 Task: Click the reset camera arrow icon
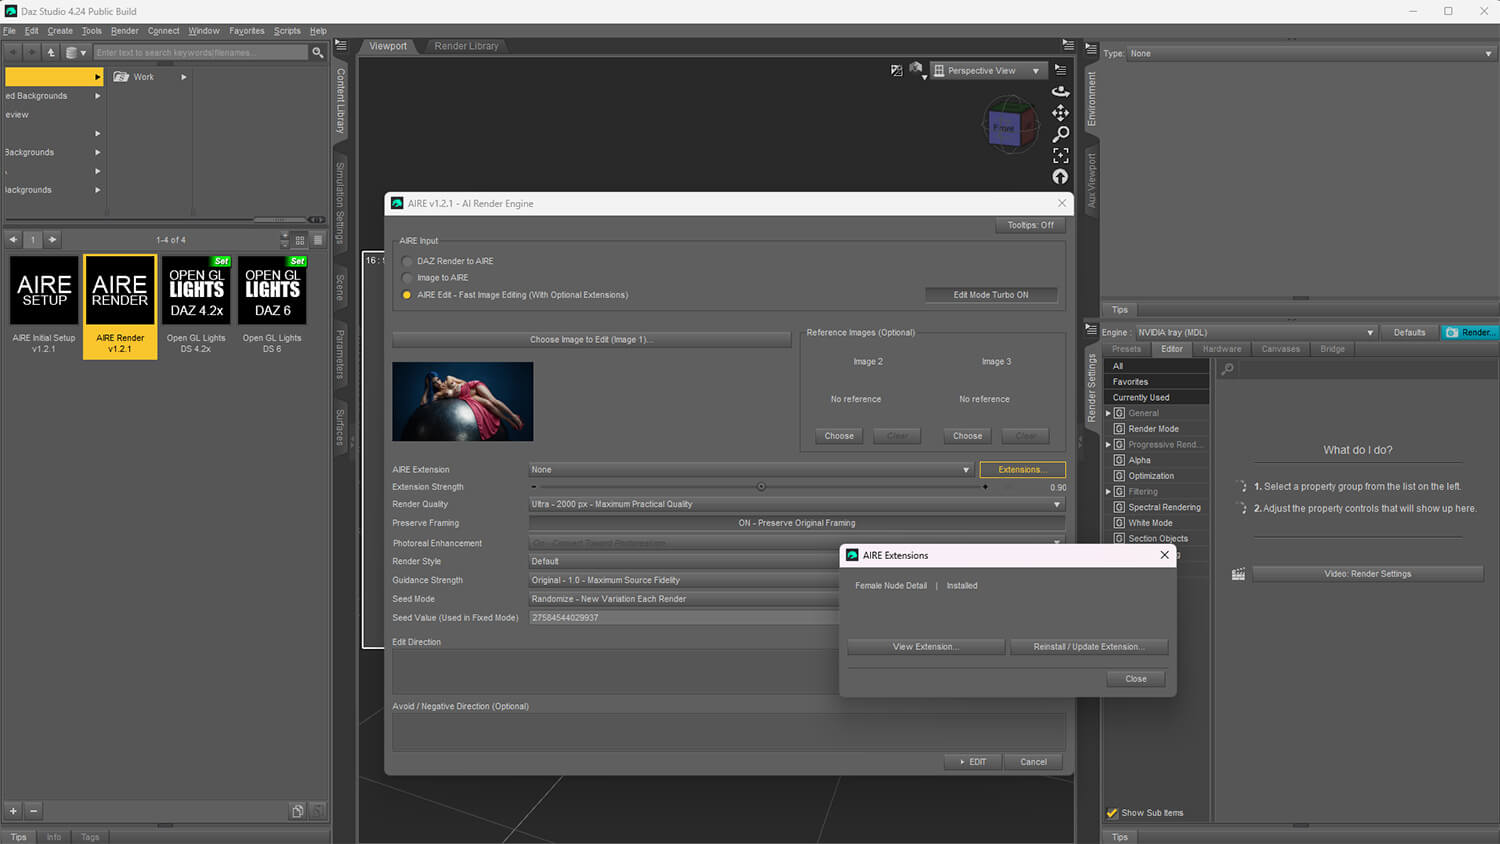click(x=1061, y=177)
